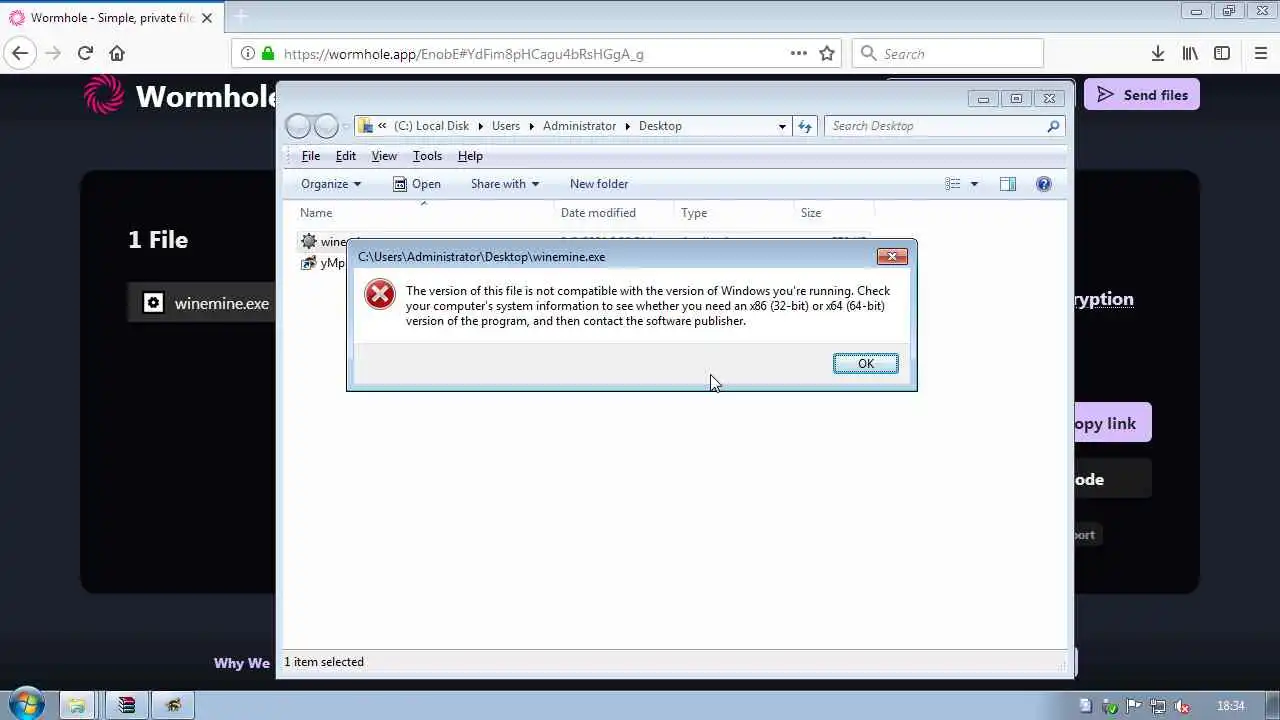Bookmark this page with the star icon
This screenshot has height=720, width=1280.
pyautogui.click(x=827, y=53)
